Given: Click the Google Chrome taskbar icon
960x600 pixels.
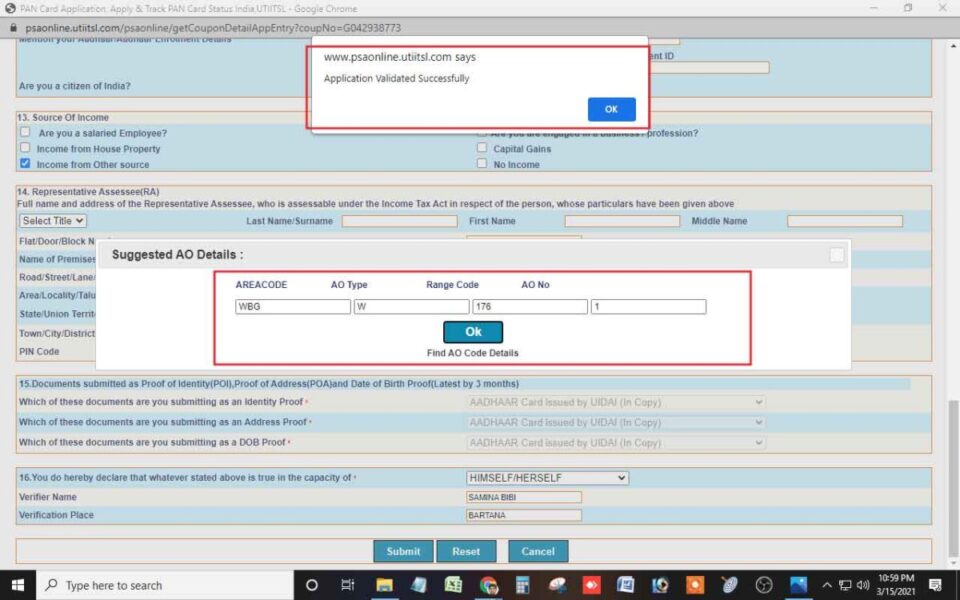Looking at the screenshot, I should [x=488, y=585].
